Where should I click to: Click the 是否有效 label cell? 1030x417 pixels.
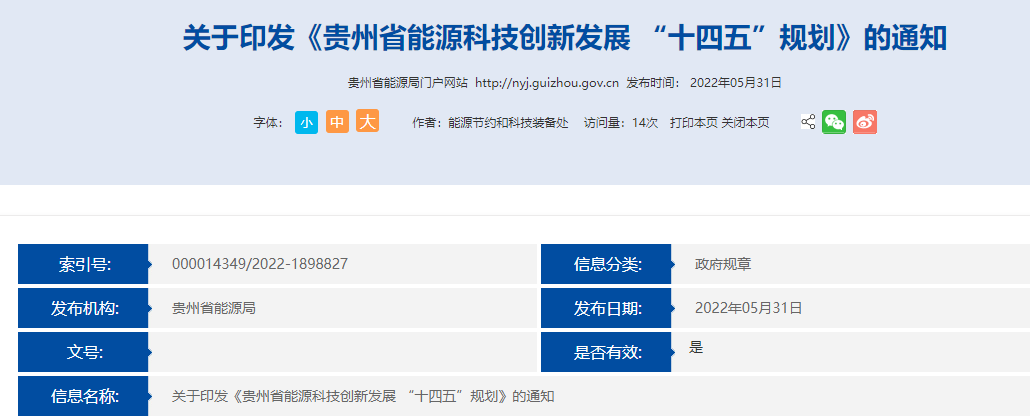tap(607, 352)
